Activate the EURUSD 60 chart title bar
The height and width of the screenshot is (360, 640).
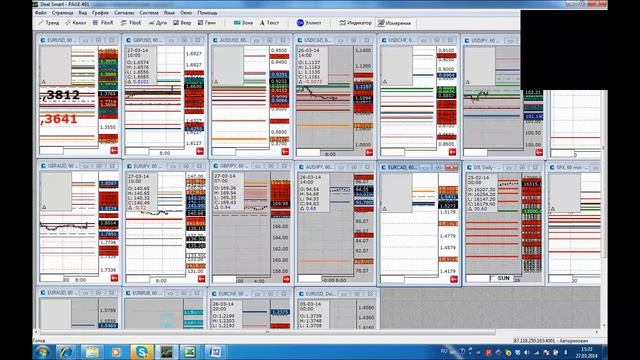pos(78,40)
